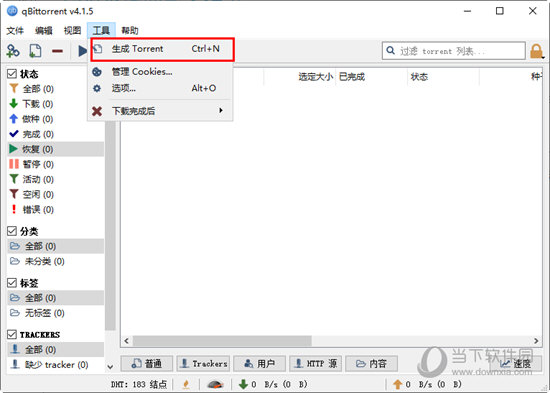Screen dimensions: 550x393
Task: Click the 过滤 torrent 列表 search field
Action: pos(454,51)
